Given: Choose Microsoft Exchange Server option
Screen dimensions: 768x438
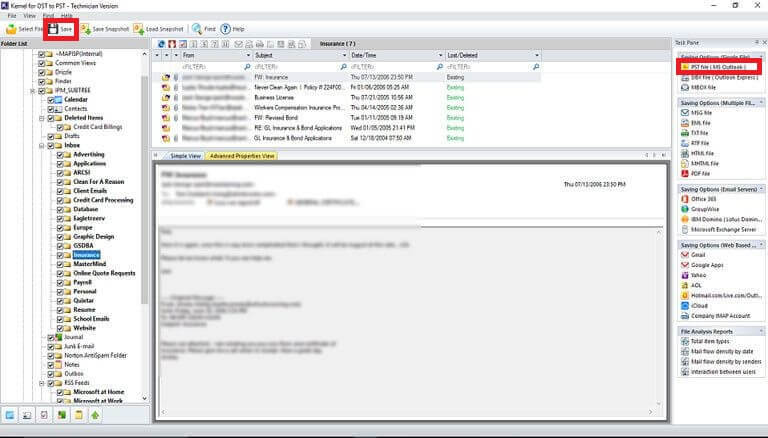Looking at the screenshot, I should [x=719, y=229].
